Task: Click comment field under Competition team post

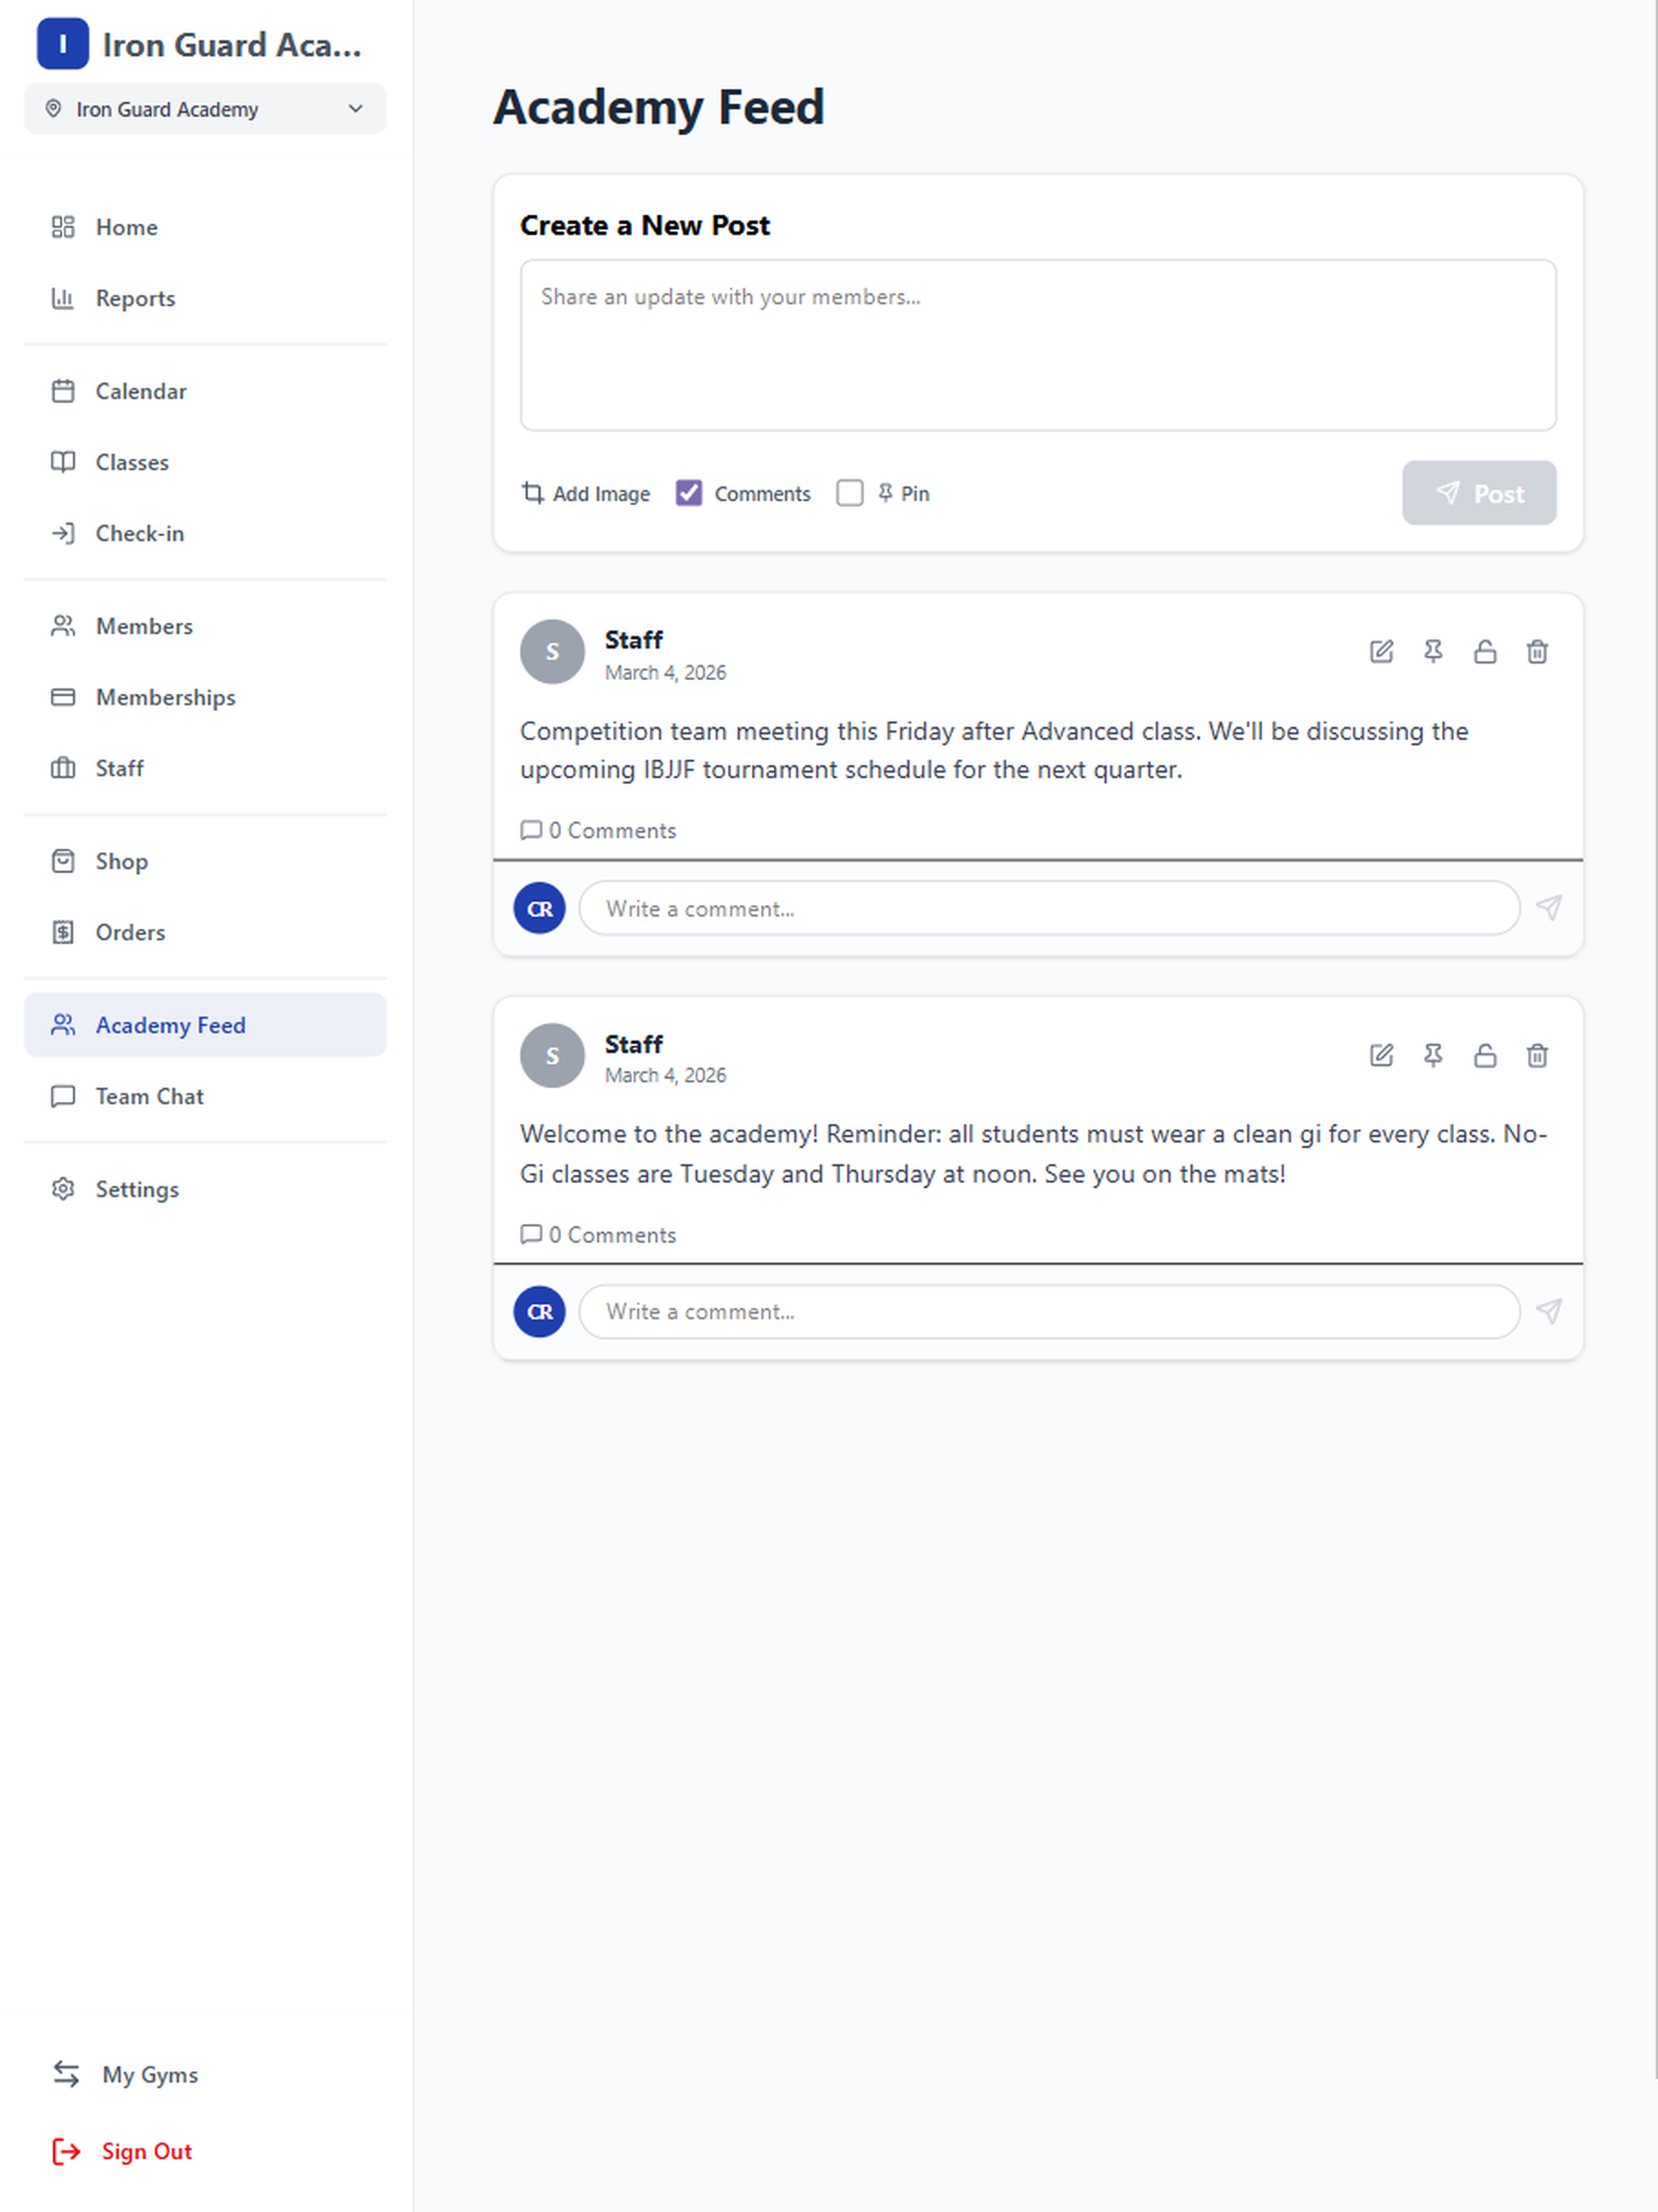Action: [x=1049, y=908]
